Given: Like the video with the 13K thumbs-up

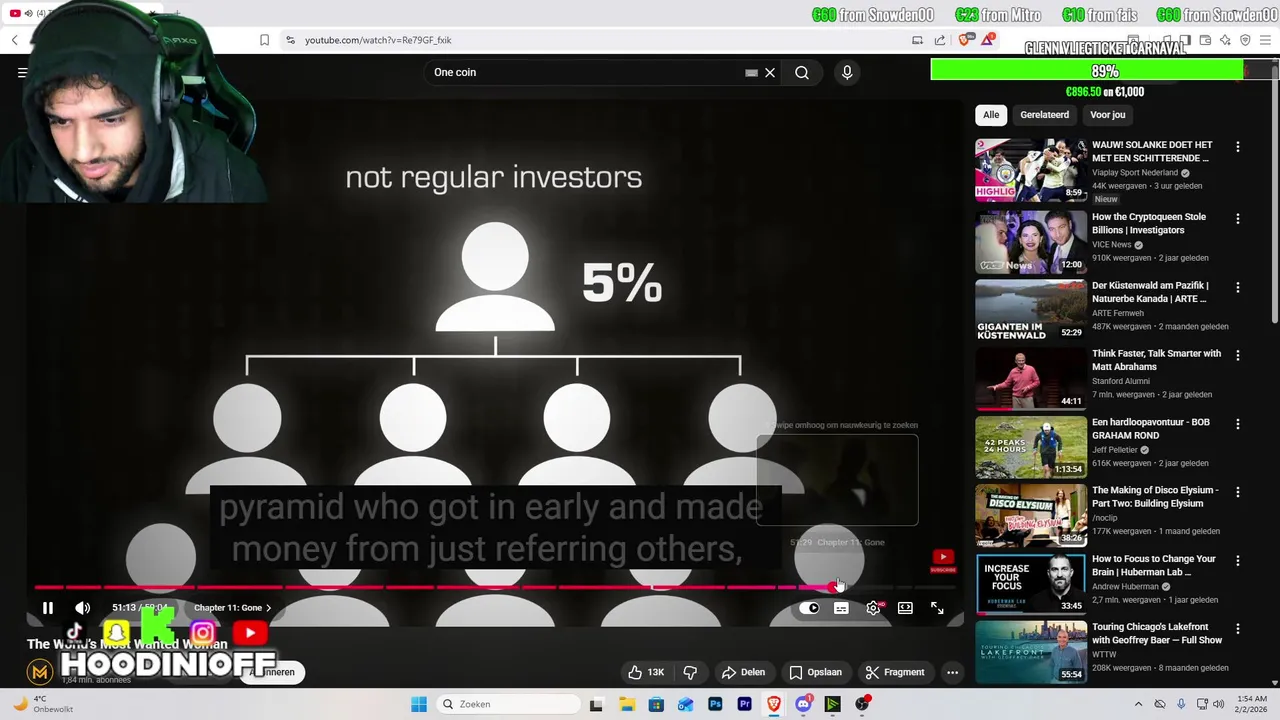Looking at the screenshot, I should point(646,672).
